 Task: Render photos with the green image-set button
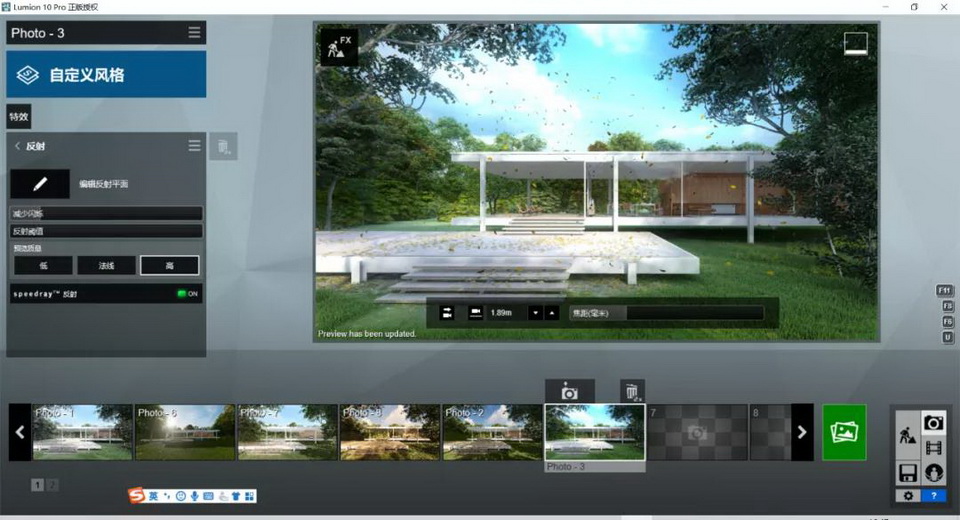point(845,432)
